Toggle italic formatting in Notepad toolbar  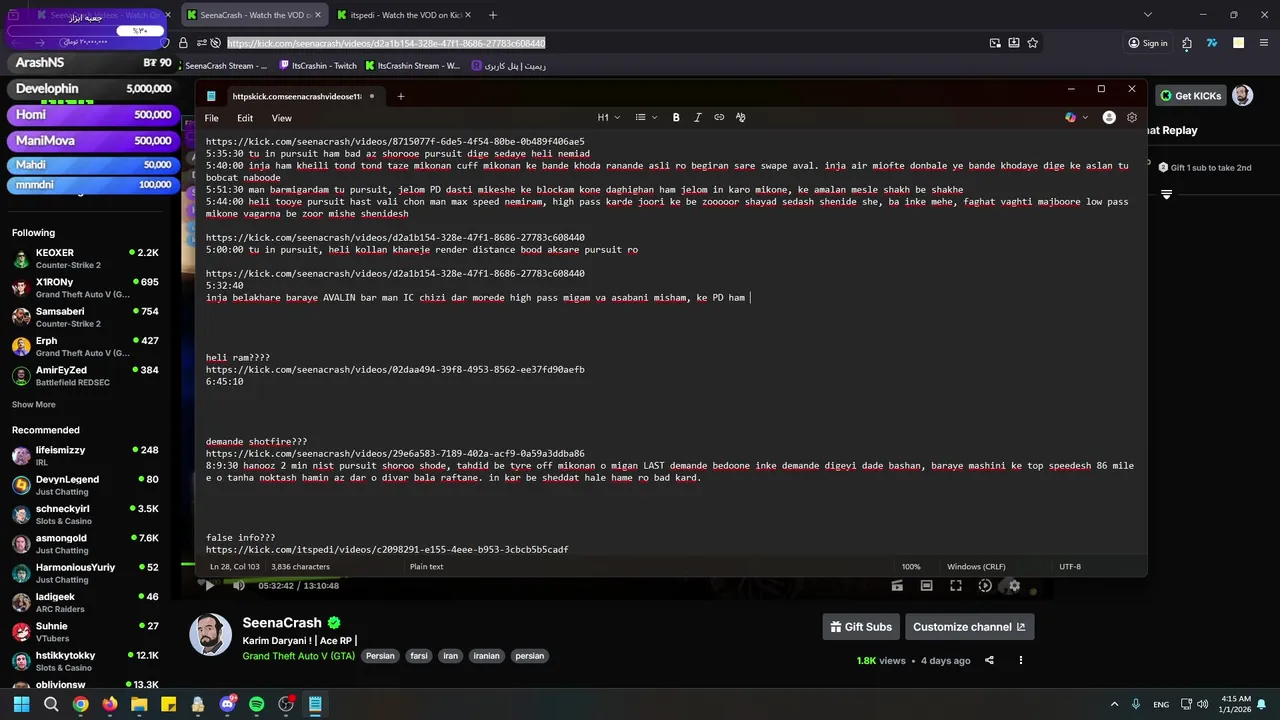coord(697,117)
